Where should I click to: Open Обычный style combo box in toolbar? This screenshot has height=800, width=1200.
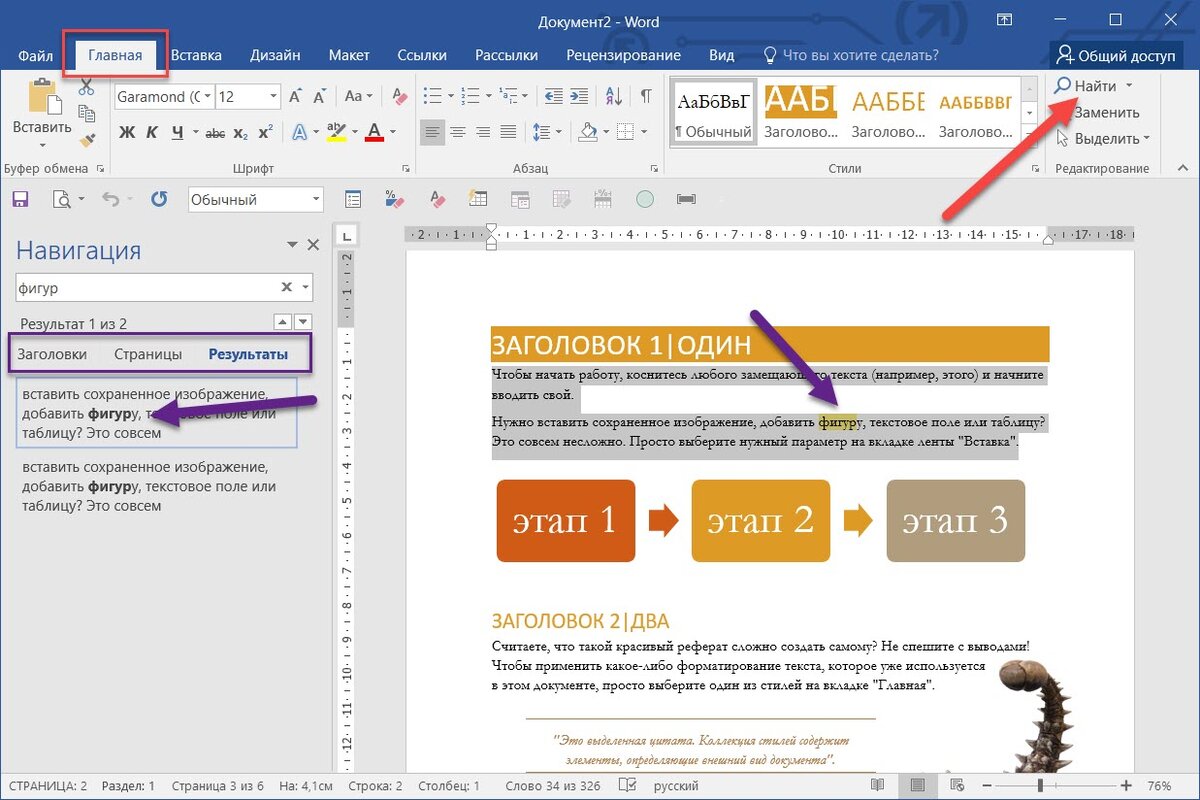(256, 199)
